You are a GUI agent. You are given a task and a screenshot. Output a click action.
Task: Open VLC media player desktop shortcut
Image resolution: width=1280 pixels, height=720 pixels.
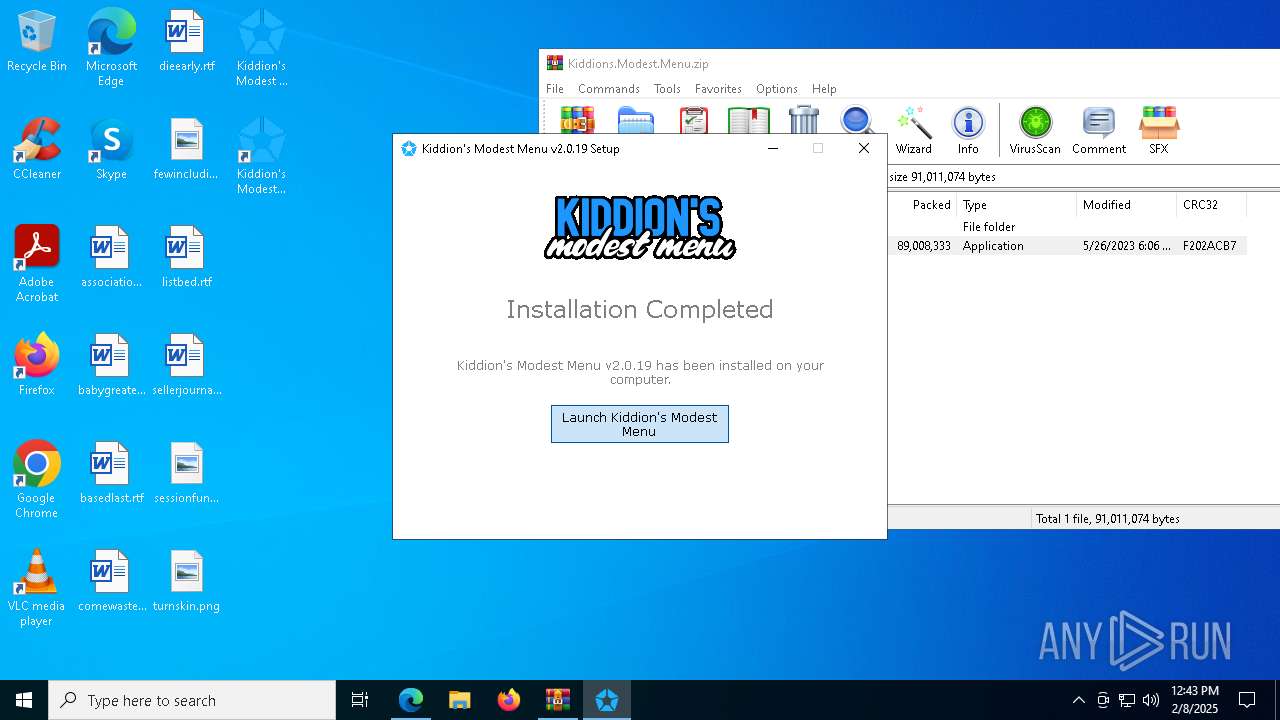coord(37,588)
